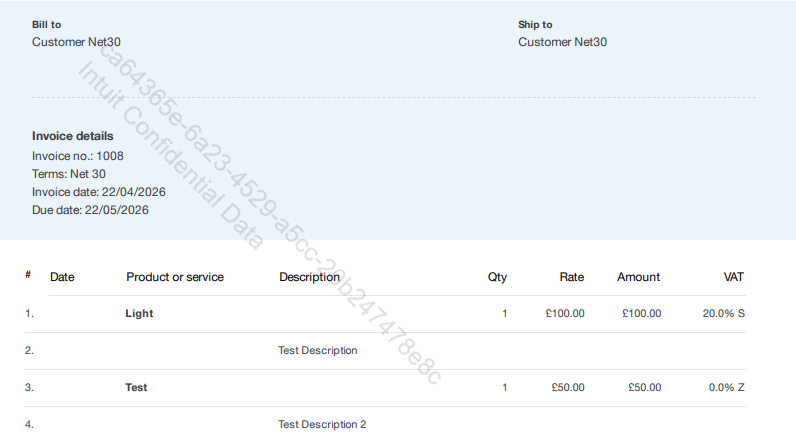Select the Light product row item
796x442 pixels.
click(x=139, y=314)
